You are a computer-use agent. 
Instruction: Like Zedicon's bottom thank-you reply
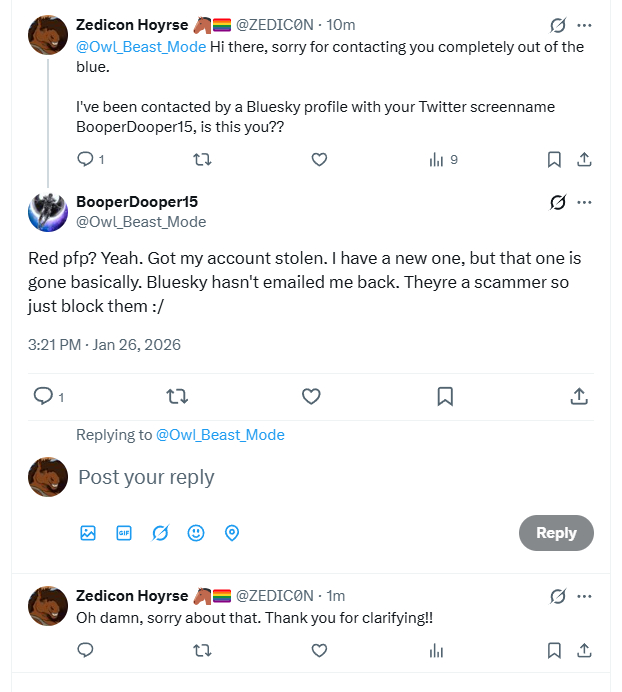(x=319, y=650)
